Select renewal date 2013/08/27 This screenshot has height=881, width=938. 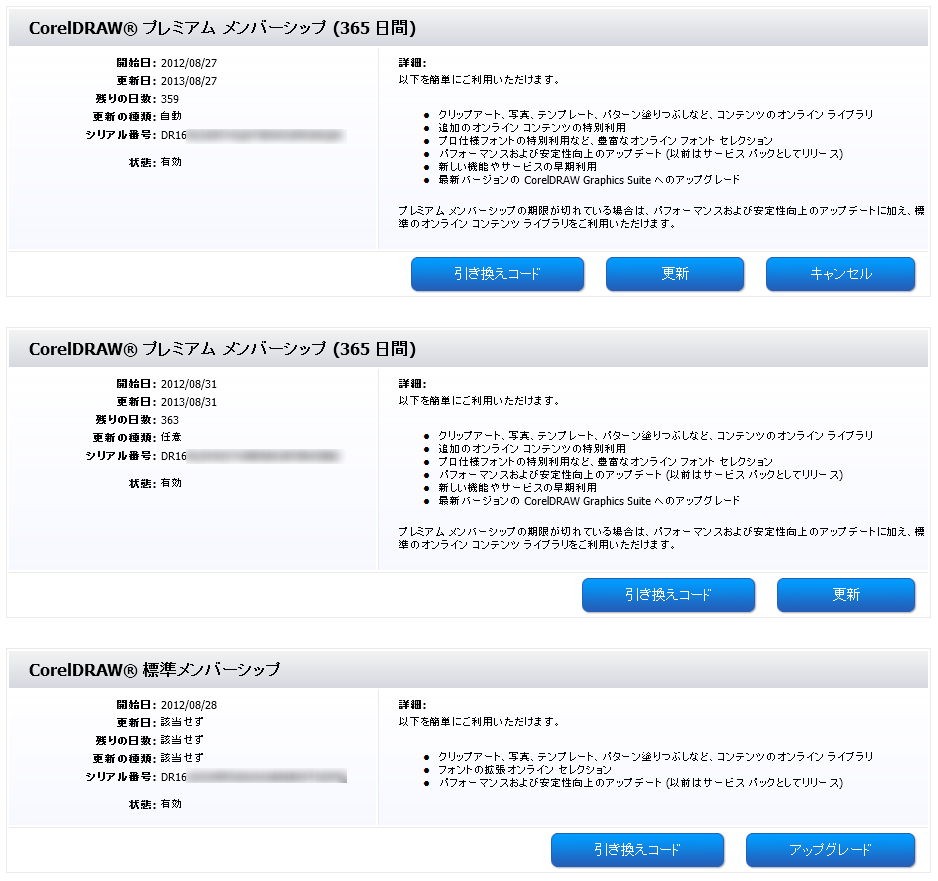click(189, 81)
